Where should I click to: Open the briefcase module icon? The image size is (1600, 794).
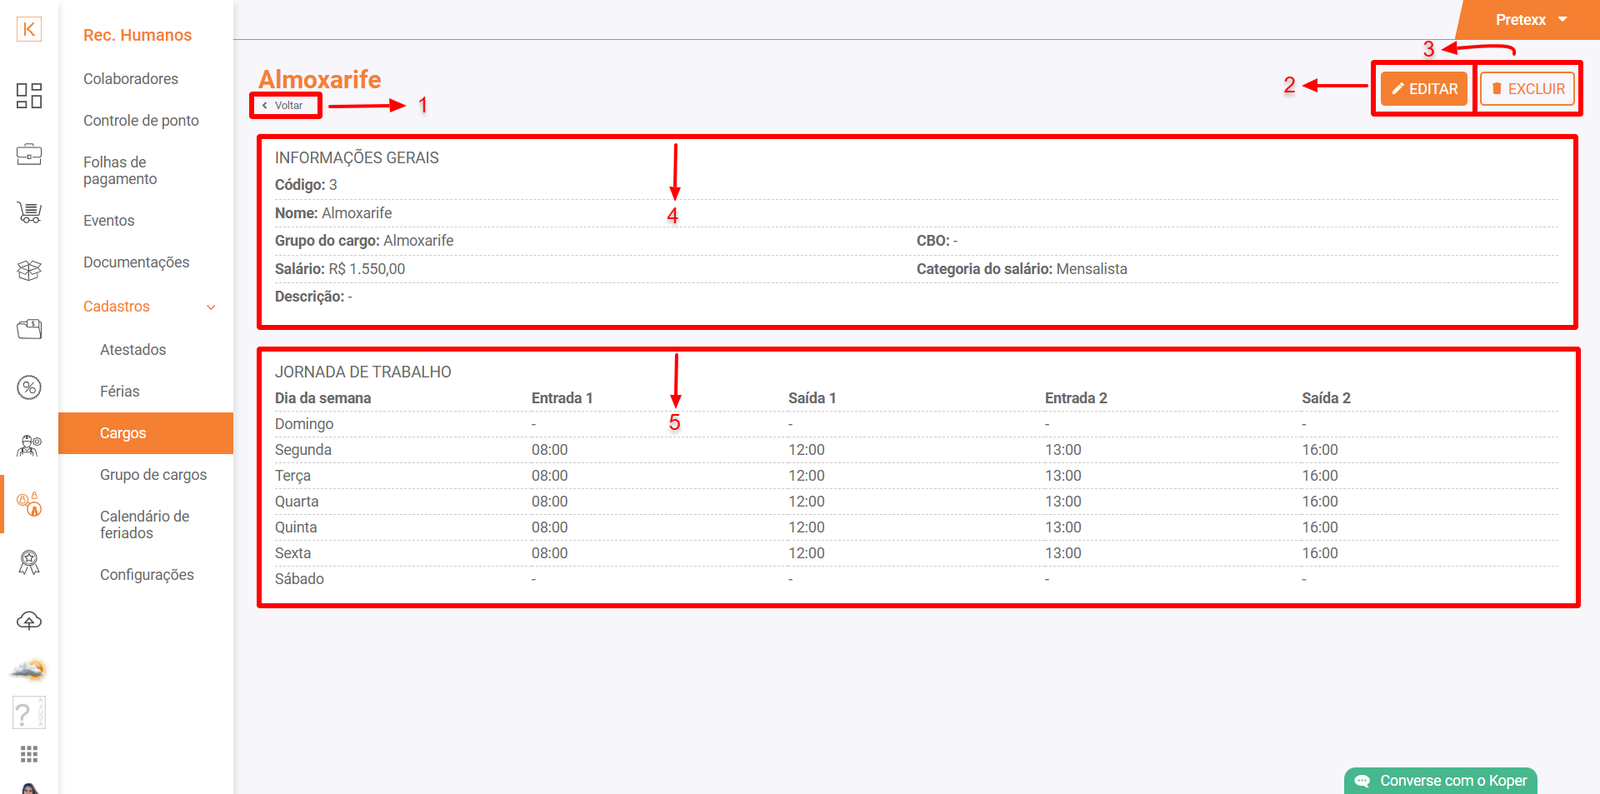[x=29, y=154]
